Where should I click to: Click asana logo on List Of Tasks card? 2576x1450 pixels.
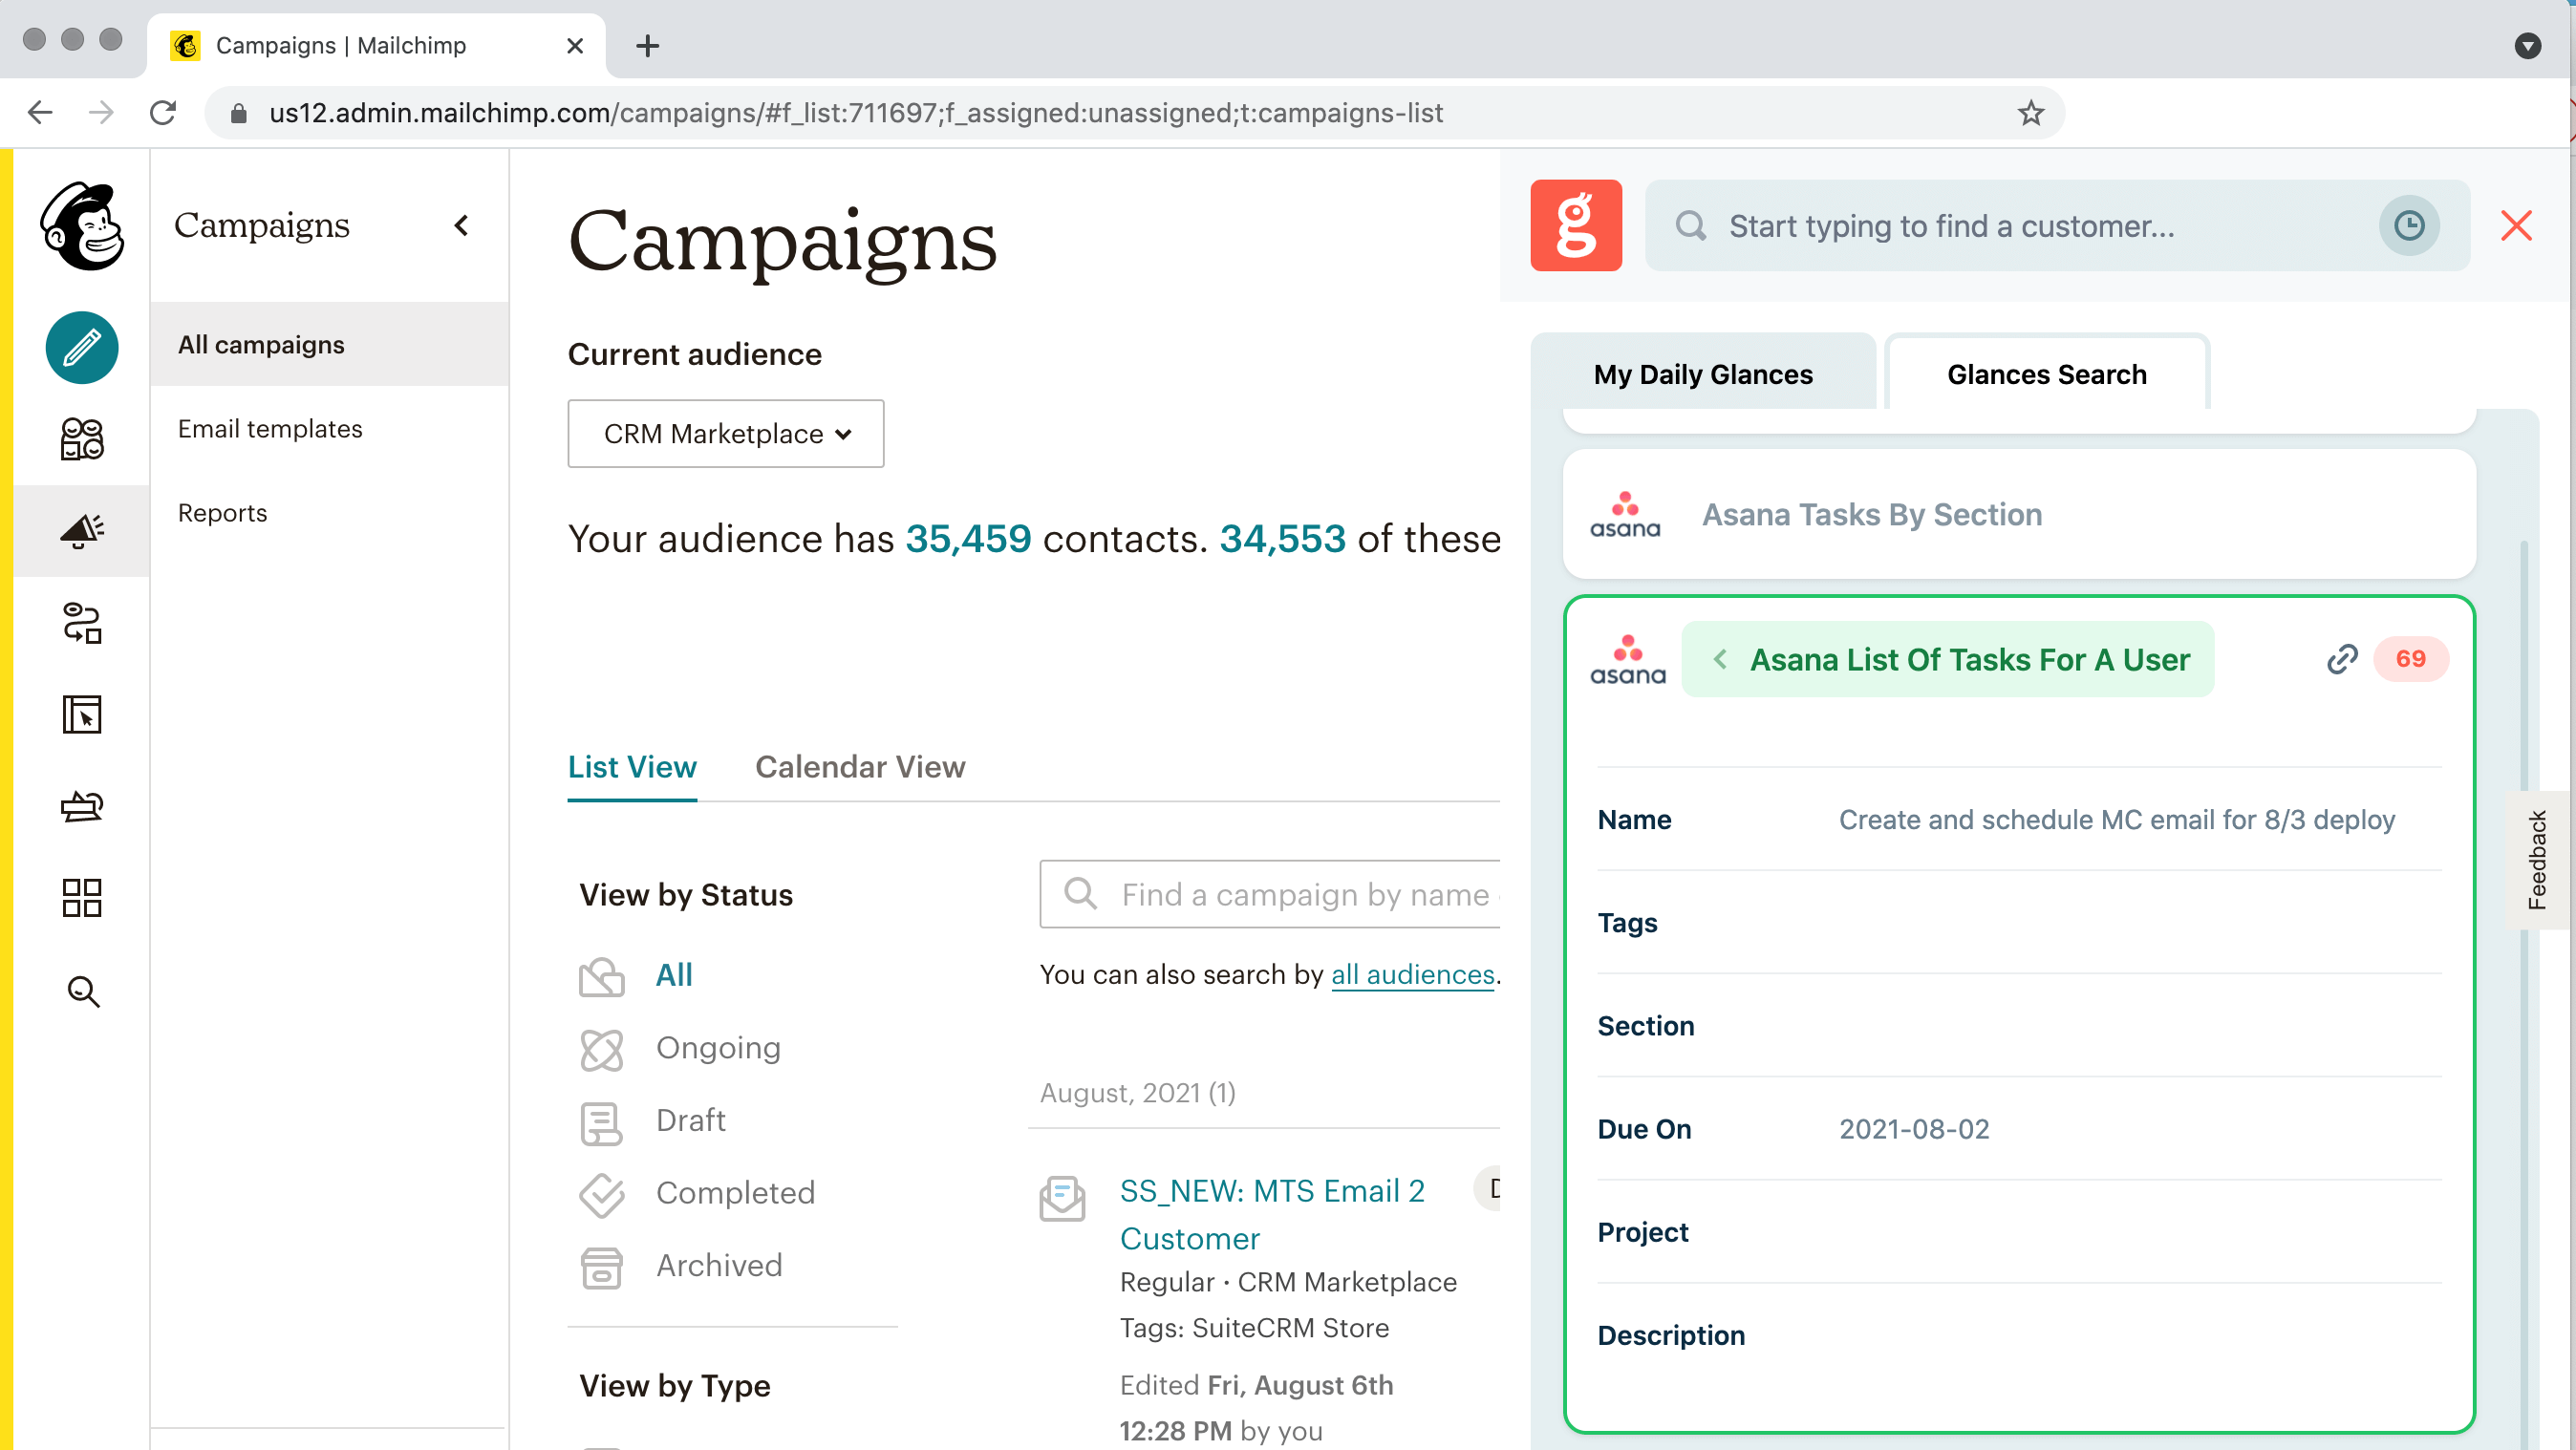click(1627, 659)
